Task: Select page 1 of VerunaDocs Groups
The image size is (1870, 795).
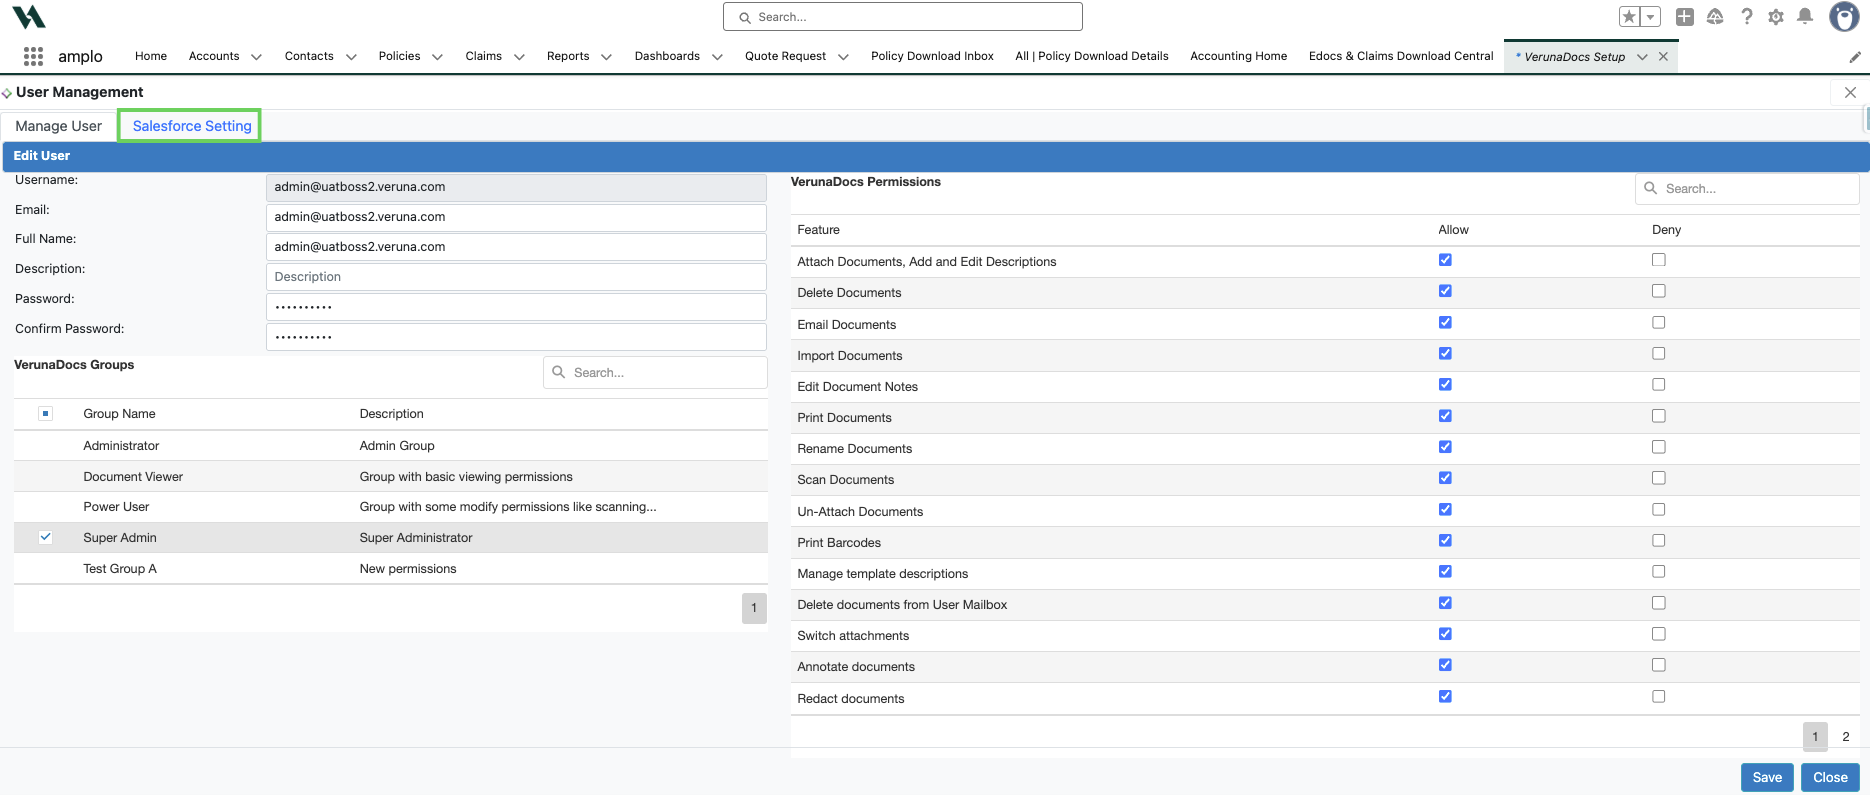Action: [x=754, y=608]
